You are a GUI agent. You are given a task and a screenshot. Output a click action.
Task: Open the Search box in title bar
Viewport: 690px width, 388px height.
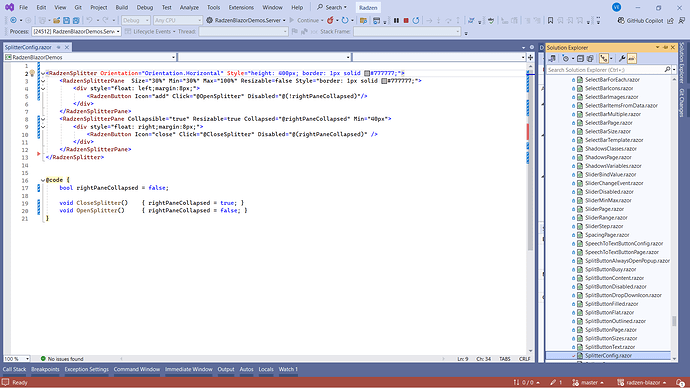tap(332, 7)
